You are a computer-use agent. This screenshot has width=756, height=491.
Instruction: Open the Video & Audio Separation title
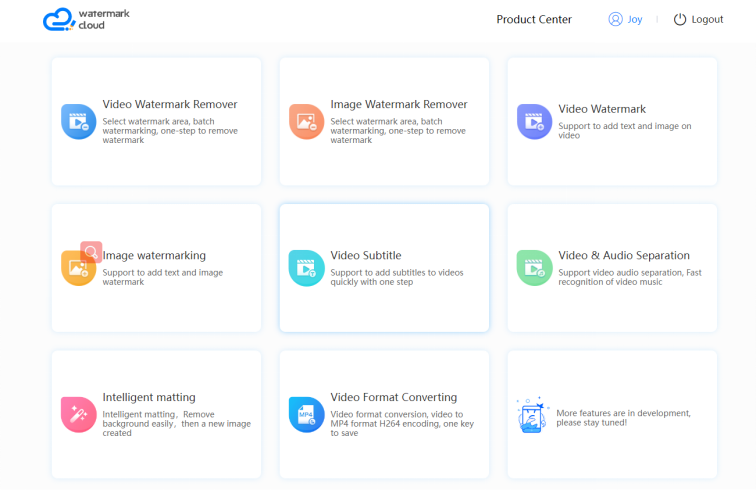(624, 255)
